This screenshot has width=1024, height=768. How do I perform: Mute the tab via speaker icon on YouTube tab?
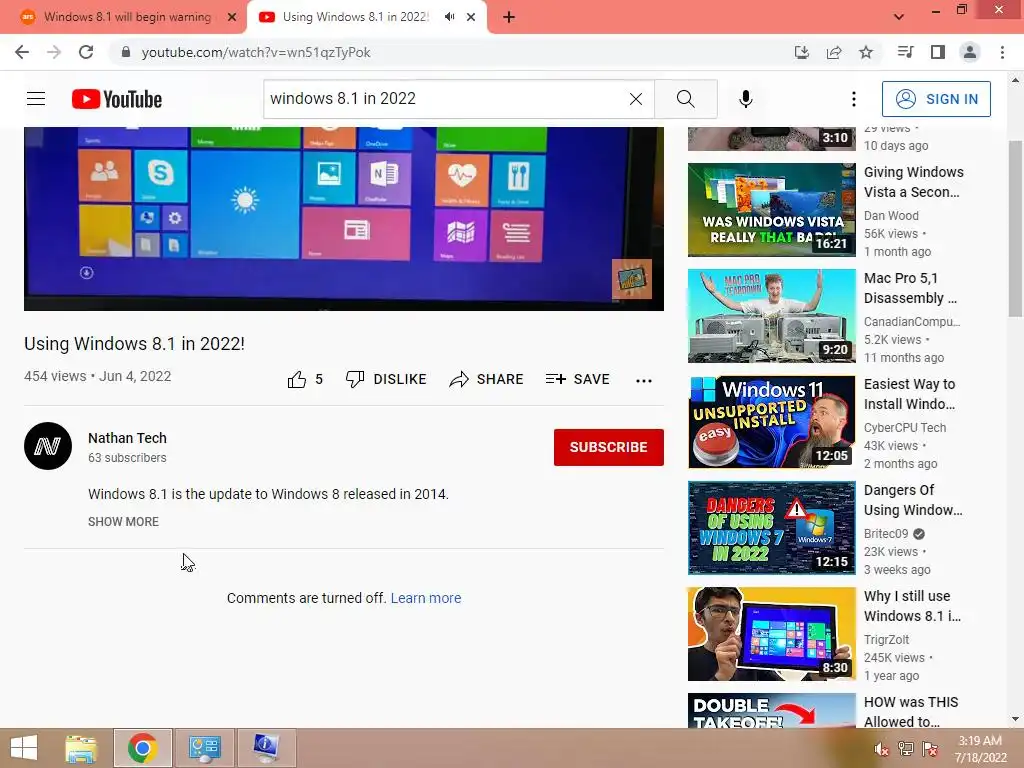449,17
